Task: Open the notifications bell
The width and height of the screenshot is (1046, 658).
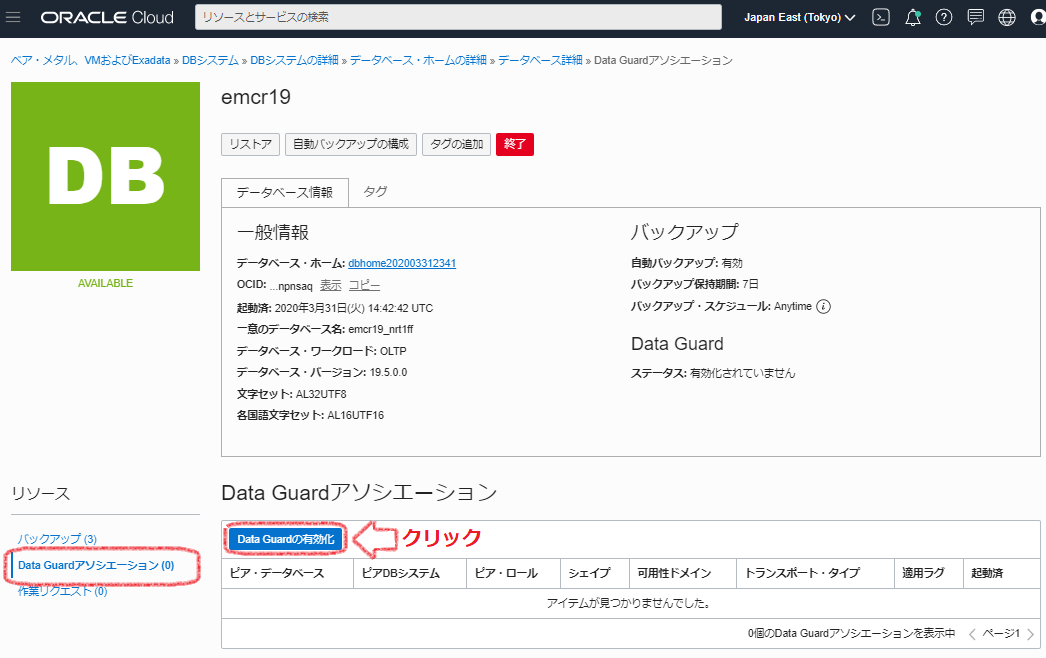Action: [x=913, y=17]
